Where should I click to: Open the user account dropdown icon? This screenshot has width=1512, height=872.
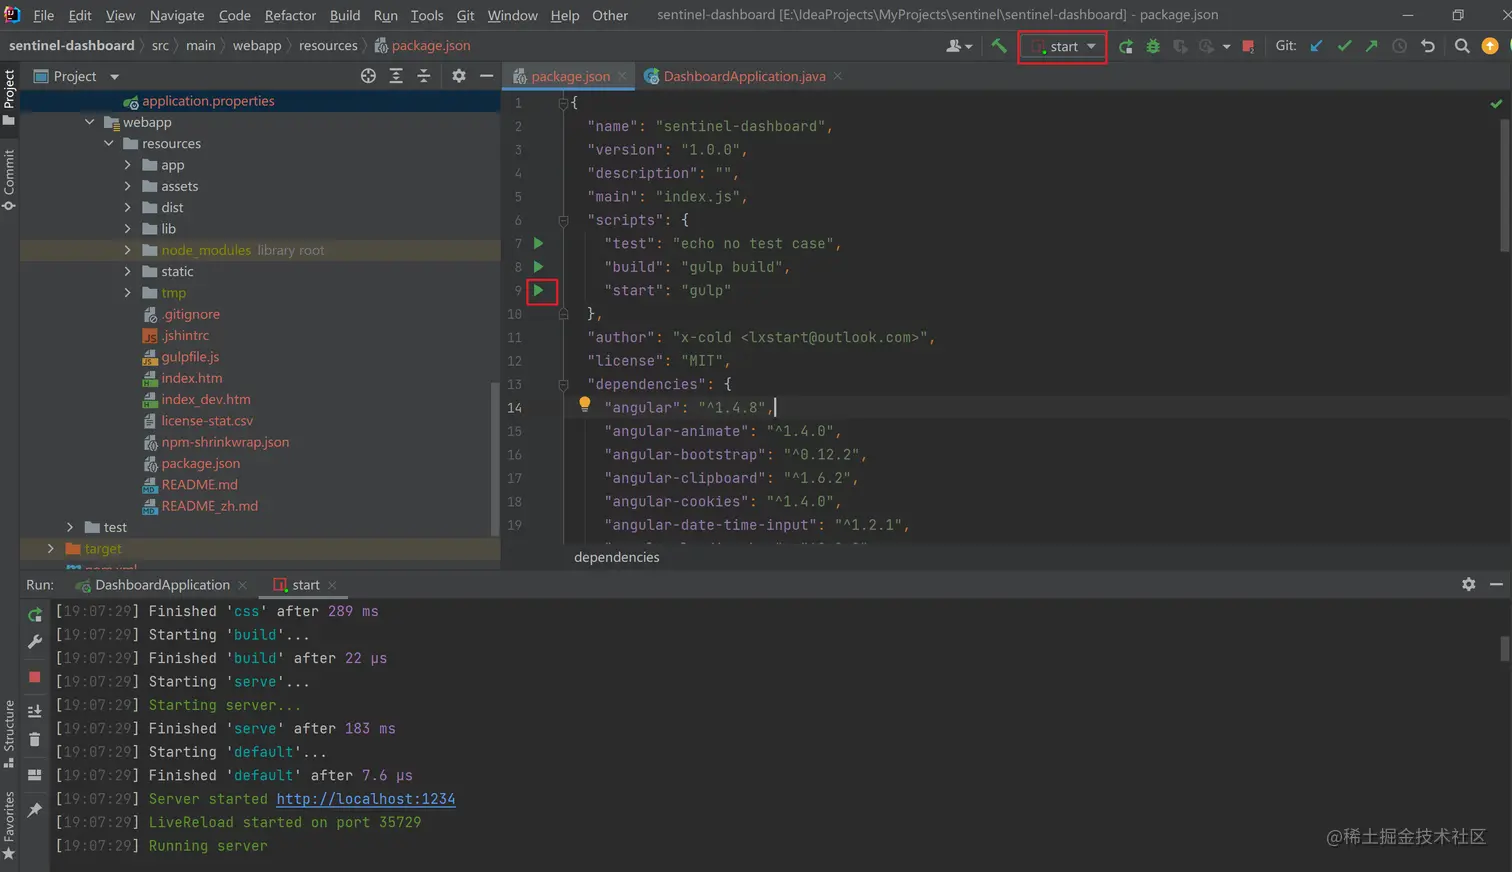pos(959,46)
